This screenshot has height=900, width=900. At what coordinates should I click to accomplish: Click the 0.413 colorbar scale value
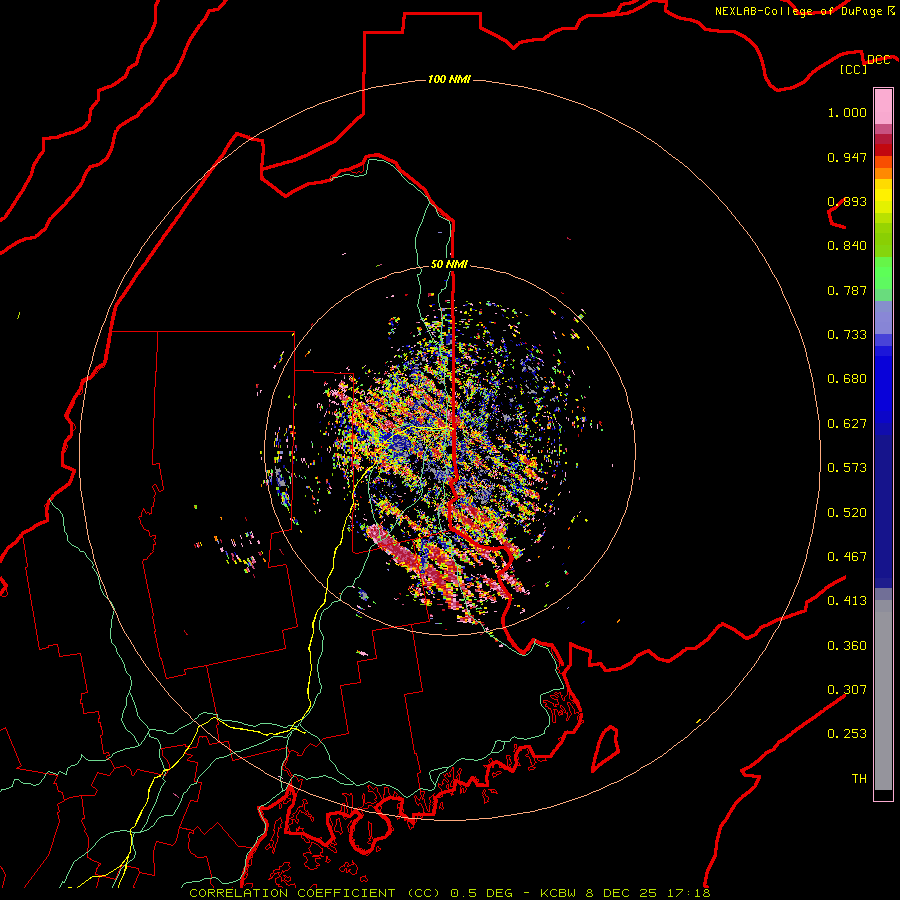pyautogui.click(x=847, y=601)
